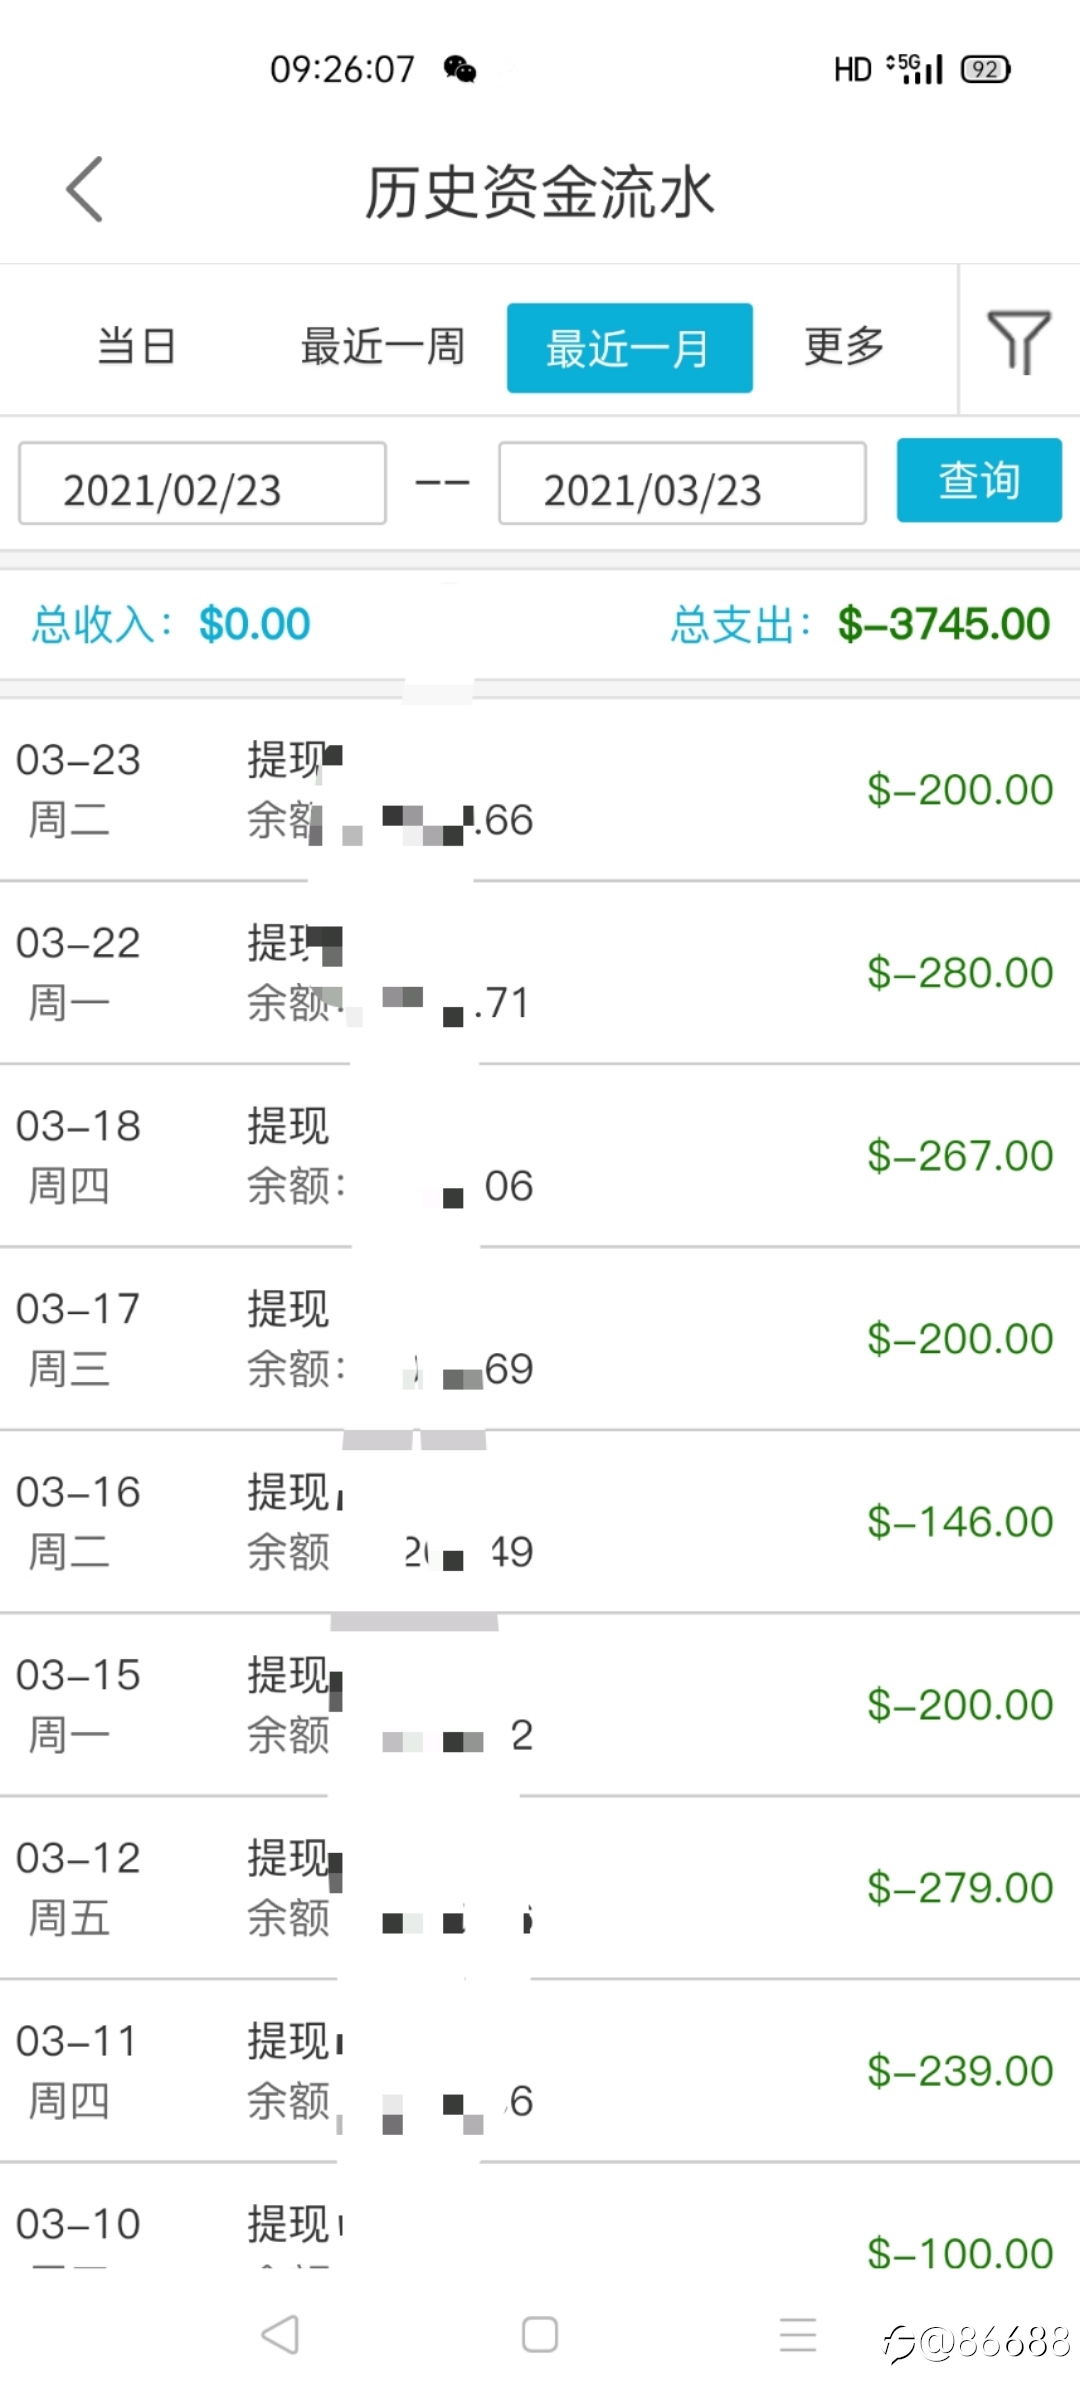Open the 03-12 withdrawal of $-279.00
The height and width of the screenshot is (2400, 1080).
[540, 1888]
